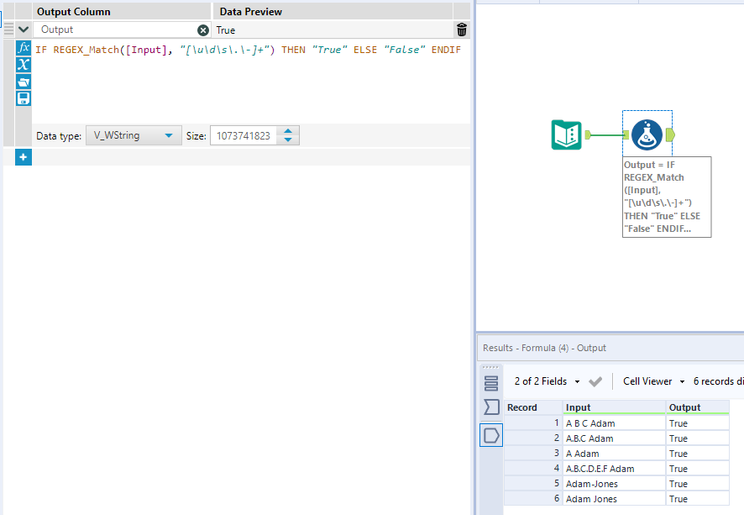Select the cell 'A.B.C.D.E.F Adam'
Viewport: 744px width, 515px height.
coord(614,468)
